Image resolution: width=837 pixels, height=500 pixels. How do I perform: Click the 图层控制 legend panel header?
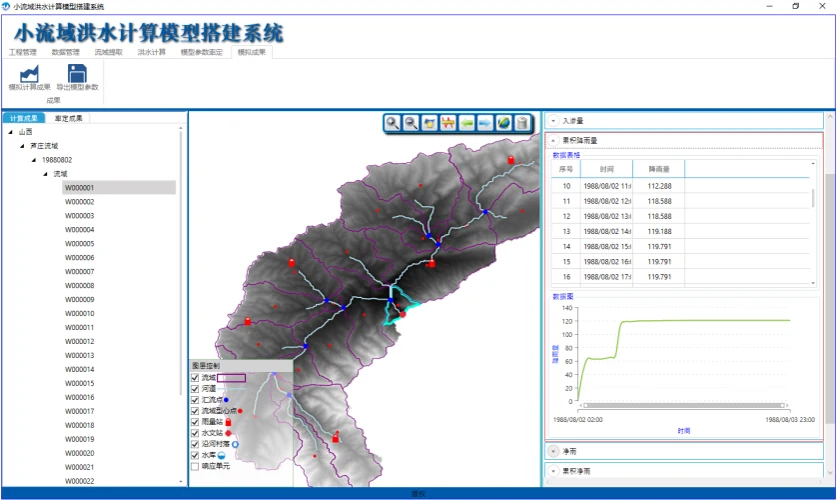(241, 366)
